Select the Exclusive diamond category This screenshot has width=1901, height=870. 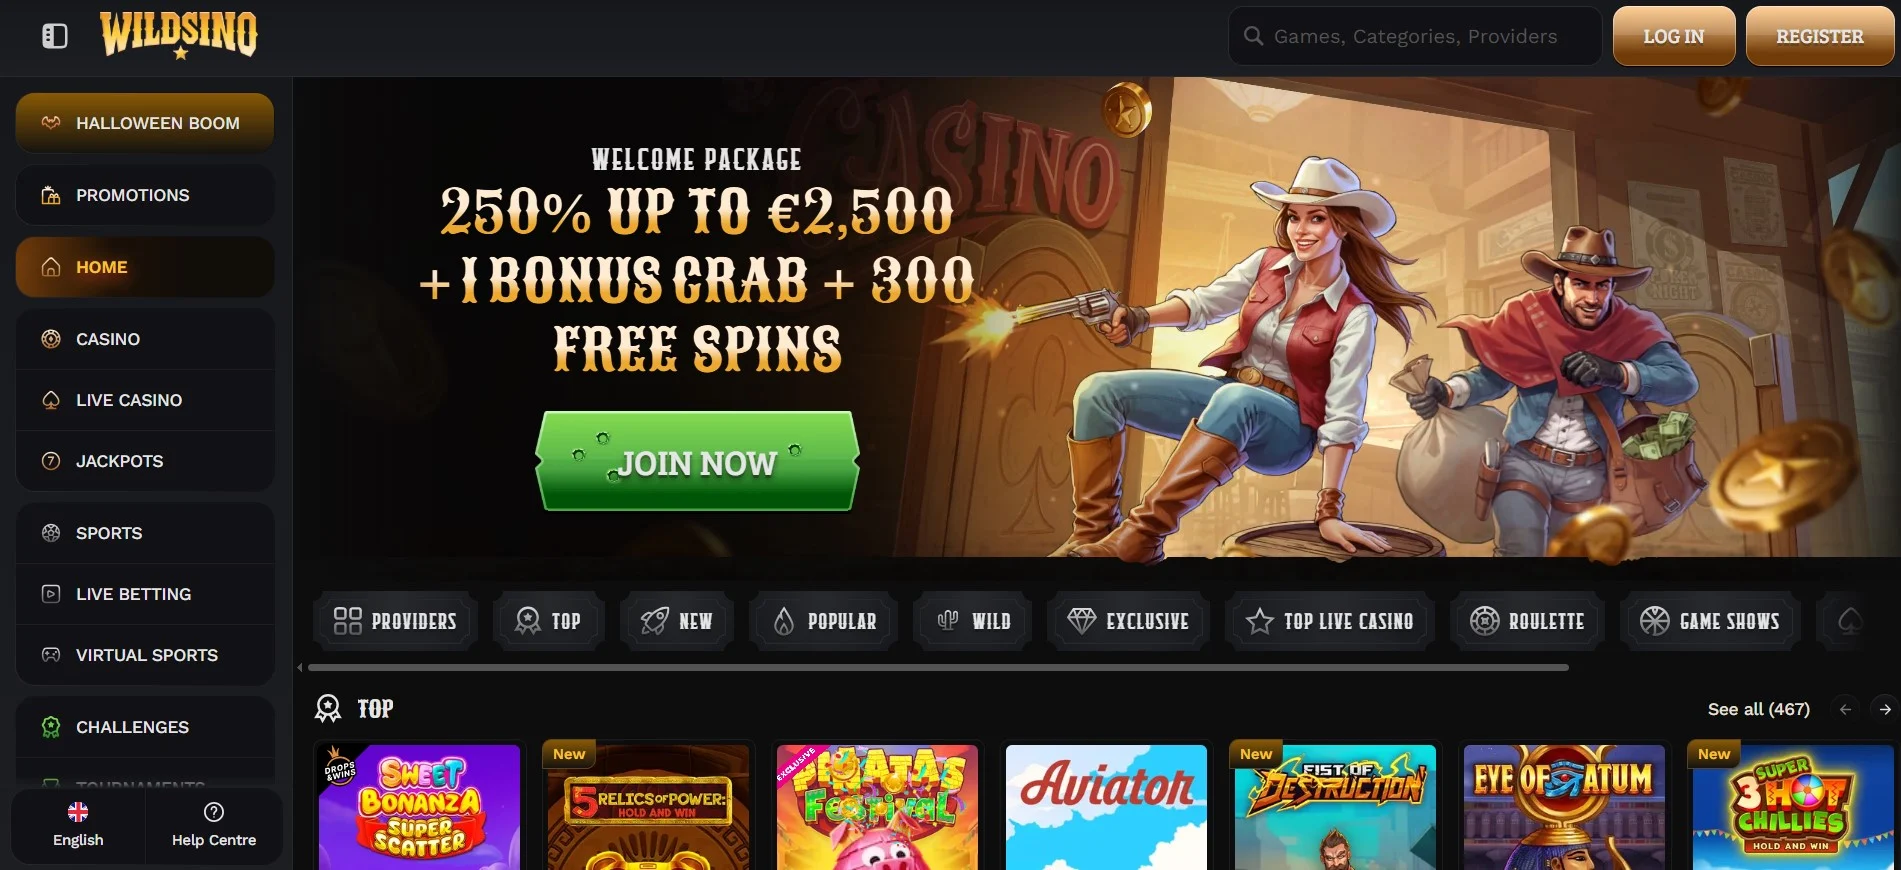point(1128,621)
